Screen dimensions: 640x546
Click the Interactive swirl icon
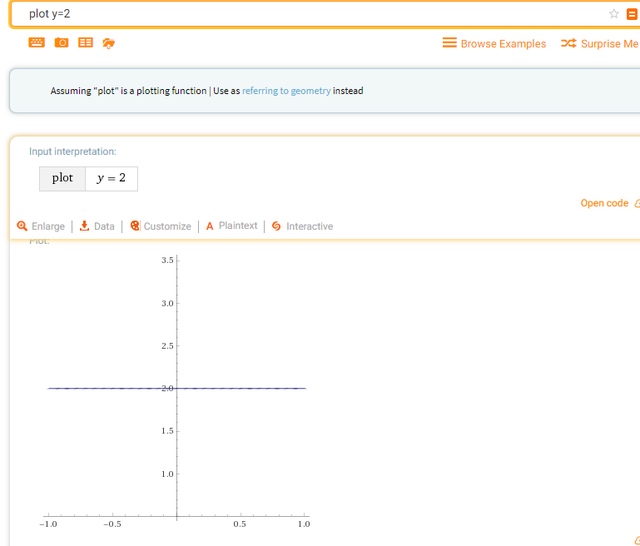(x=276, y=226)
